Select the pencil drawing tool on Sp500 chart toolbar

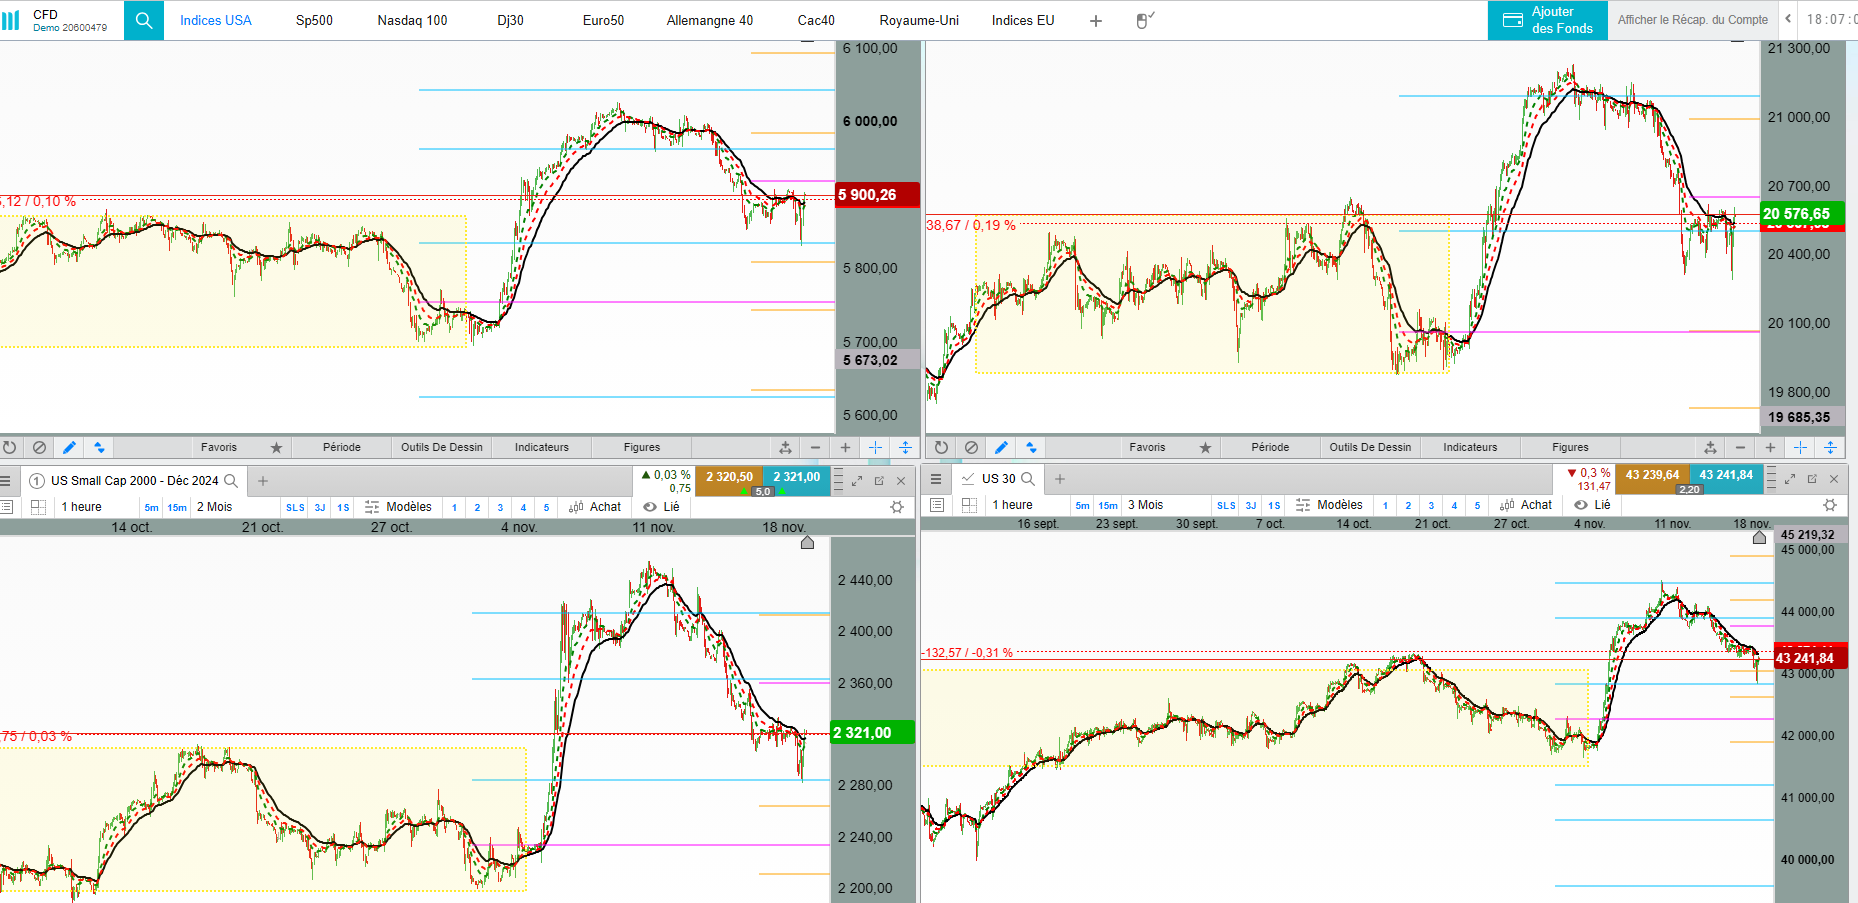[x=69, y=447]
